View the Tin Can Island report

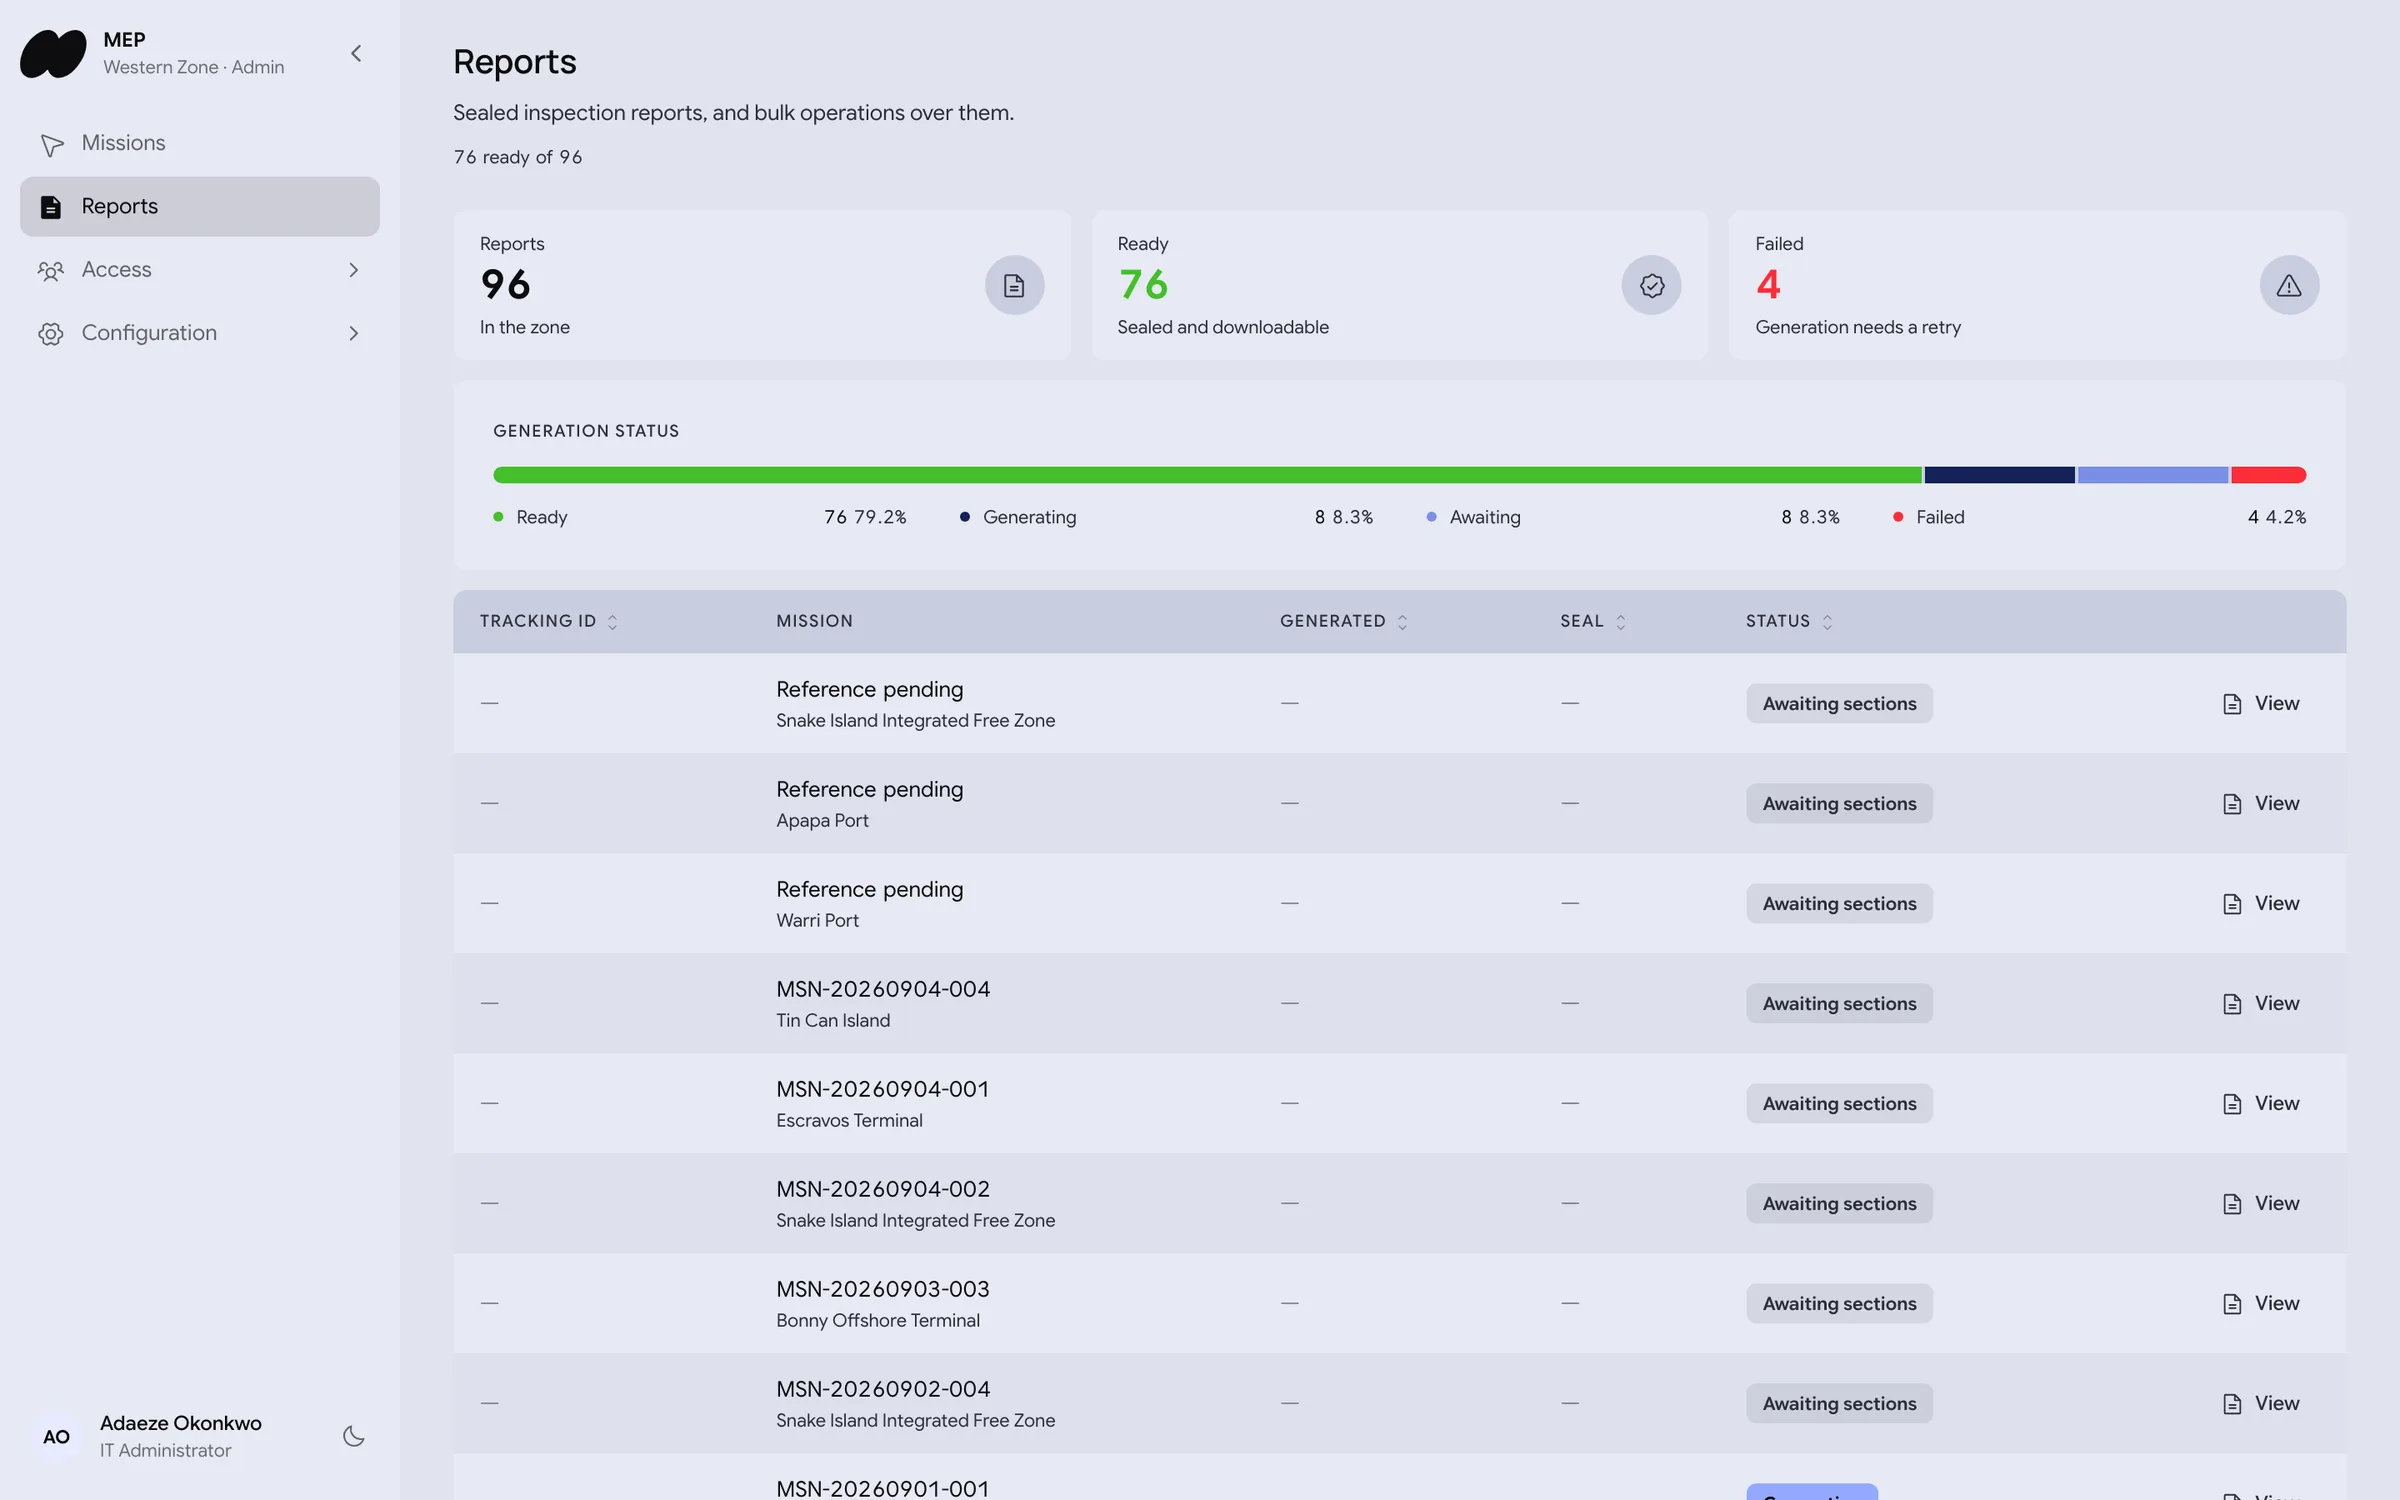coord(2260,1003)
